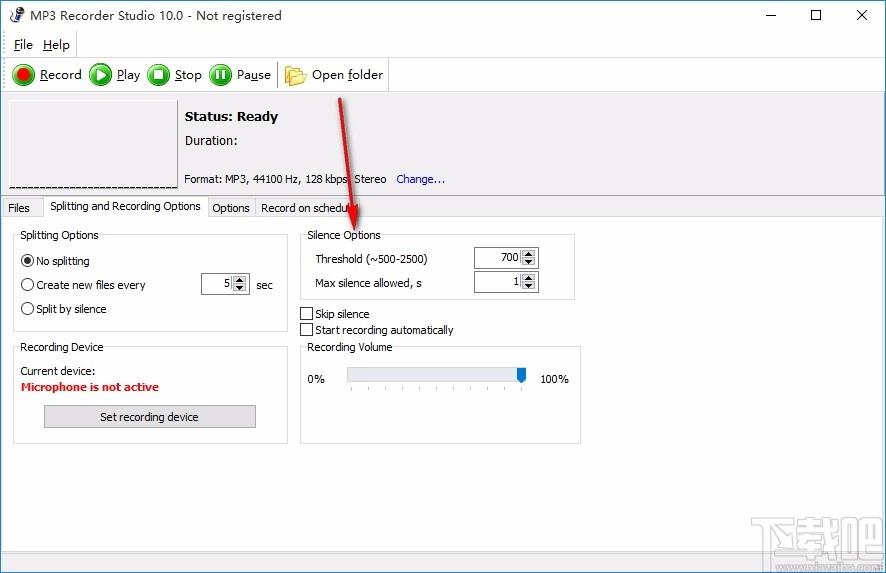Increase Threshold value with up arrow
The width and height of the screenshot is (886, 573).
(x=529, y=254)
